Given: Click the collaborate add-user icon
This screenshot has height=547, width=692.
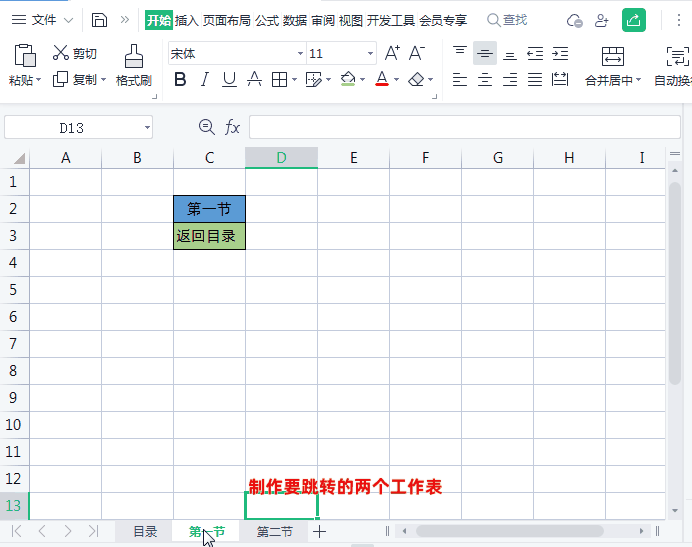Looking at the screenshot, I should (x=602, y=20).
